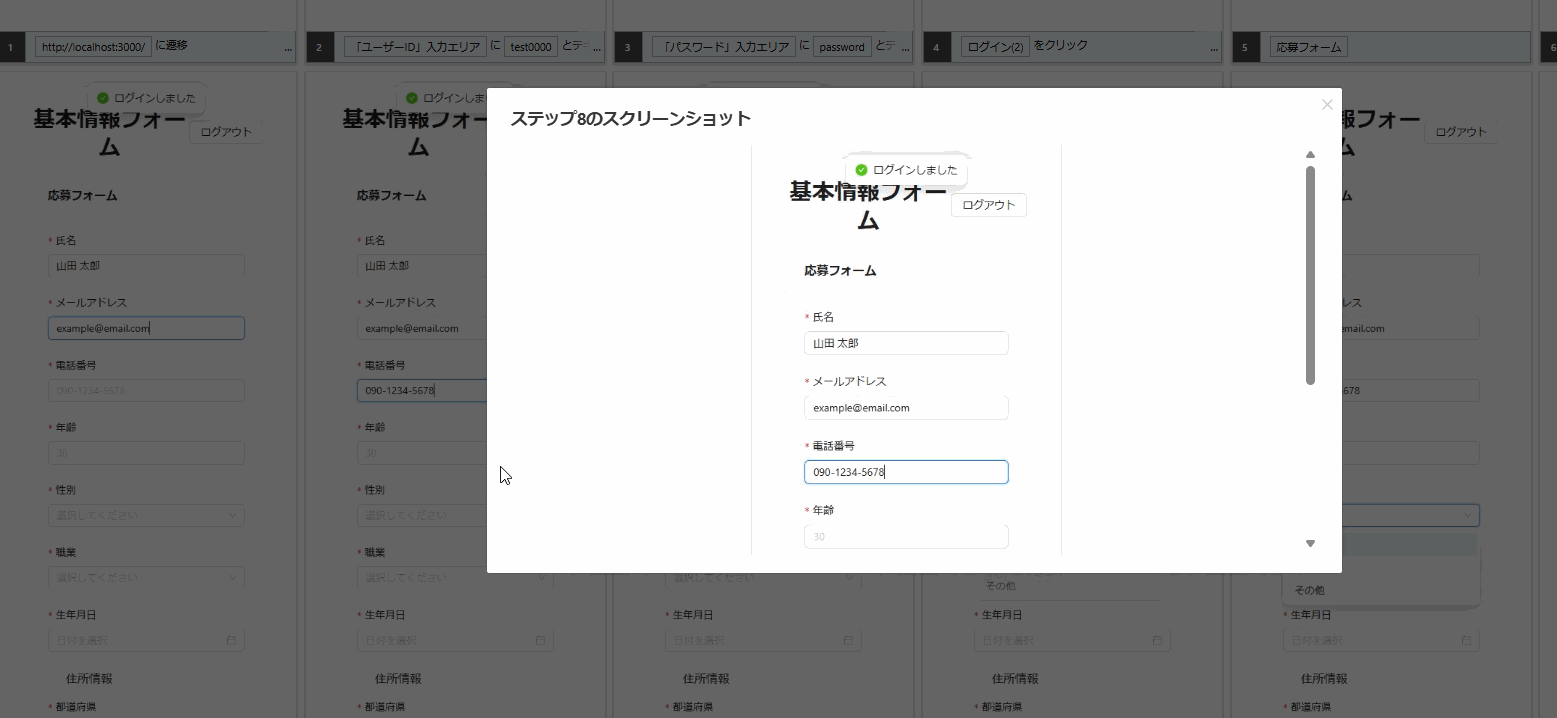Click the ログアウト button in the dialog screenshot

click(988, 205)
